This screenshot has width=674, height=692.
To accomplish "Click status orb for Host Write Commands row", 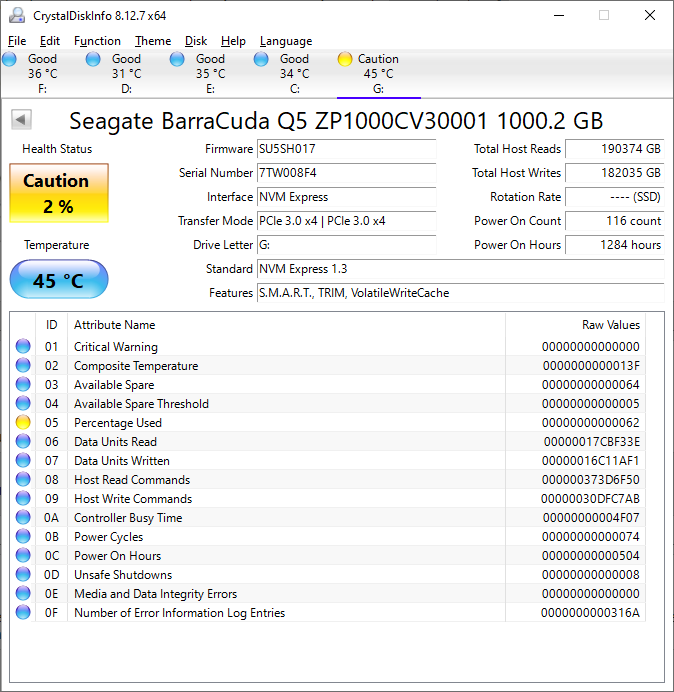I will pos(23,498).
